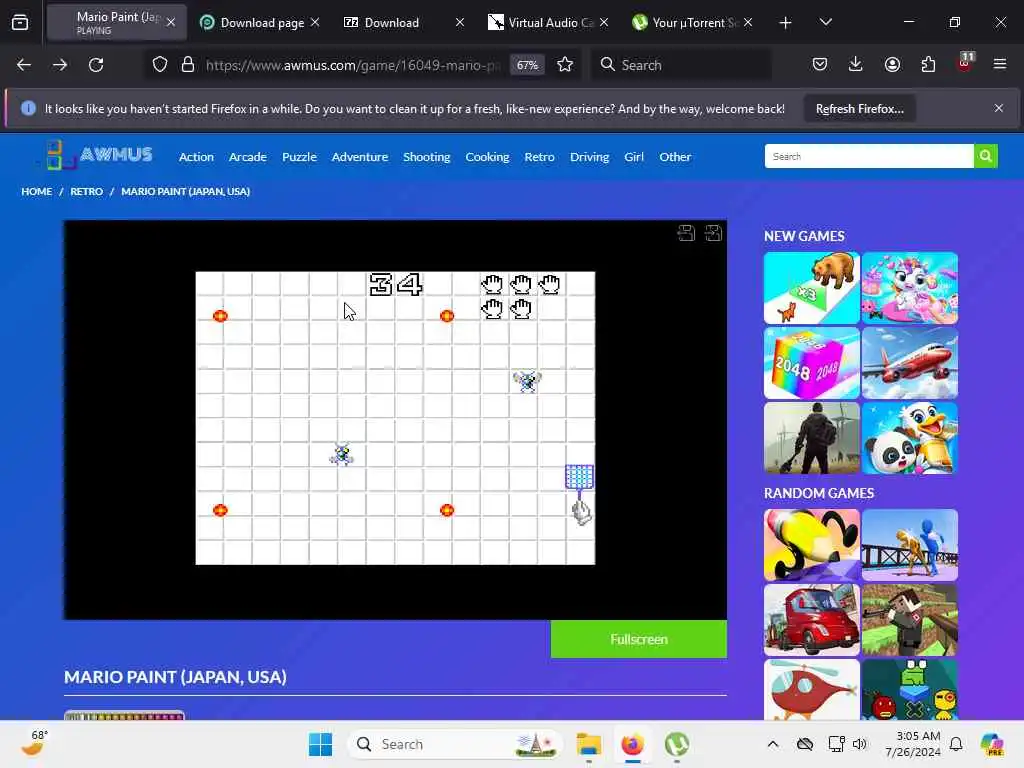Go back to previous page
The image size is (1024, 768).
[x=24, y=65]
